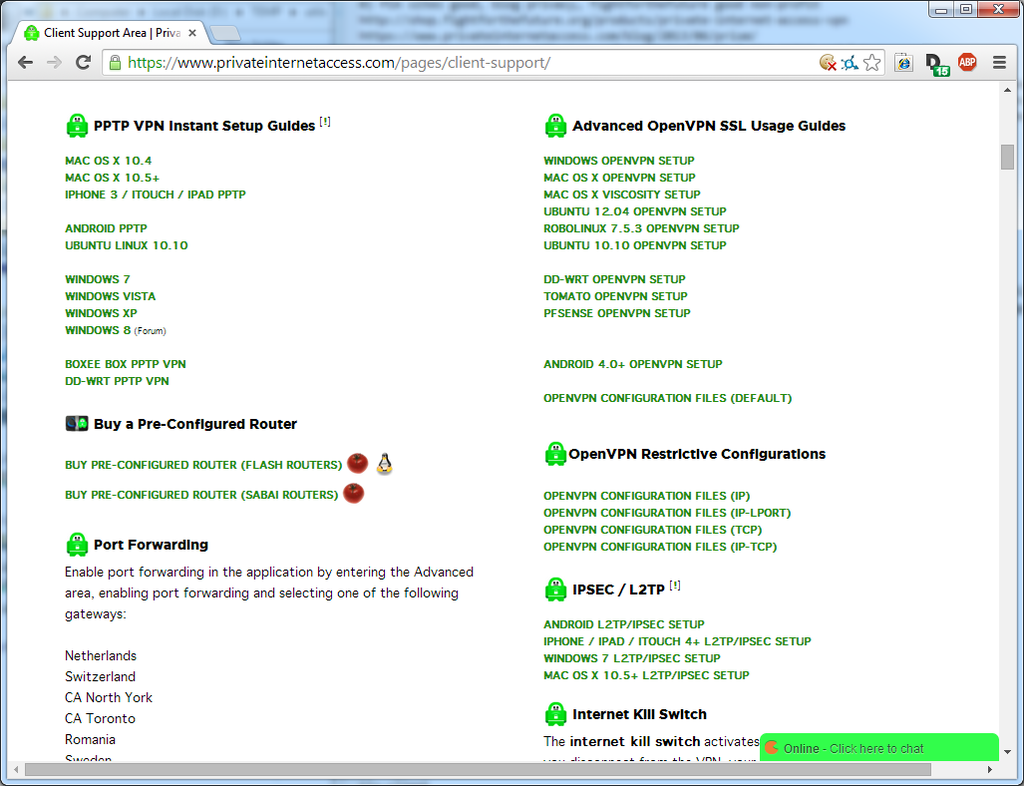Click the Online - Click here to chat button
The image size is (1024, 786).
pyautogui.click(x=879, y=748)
